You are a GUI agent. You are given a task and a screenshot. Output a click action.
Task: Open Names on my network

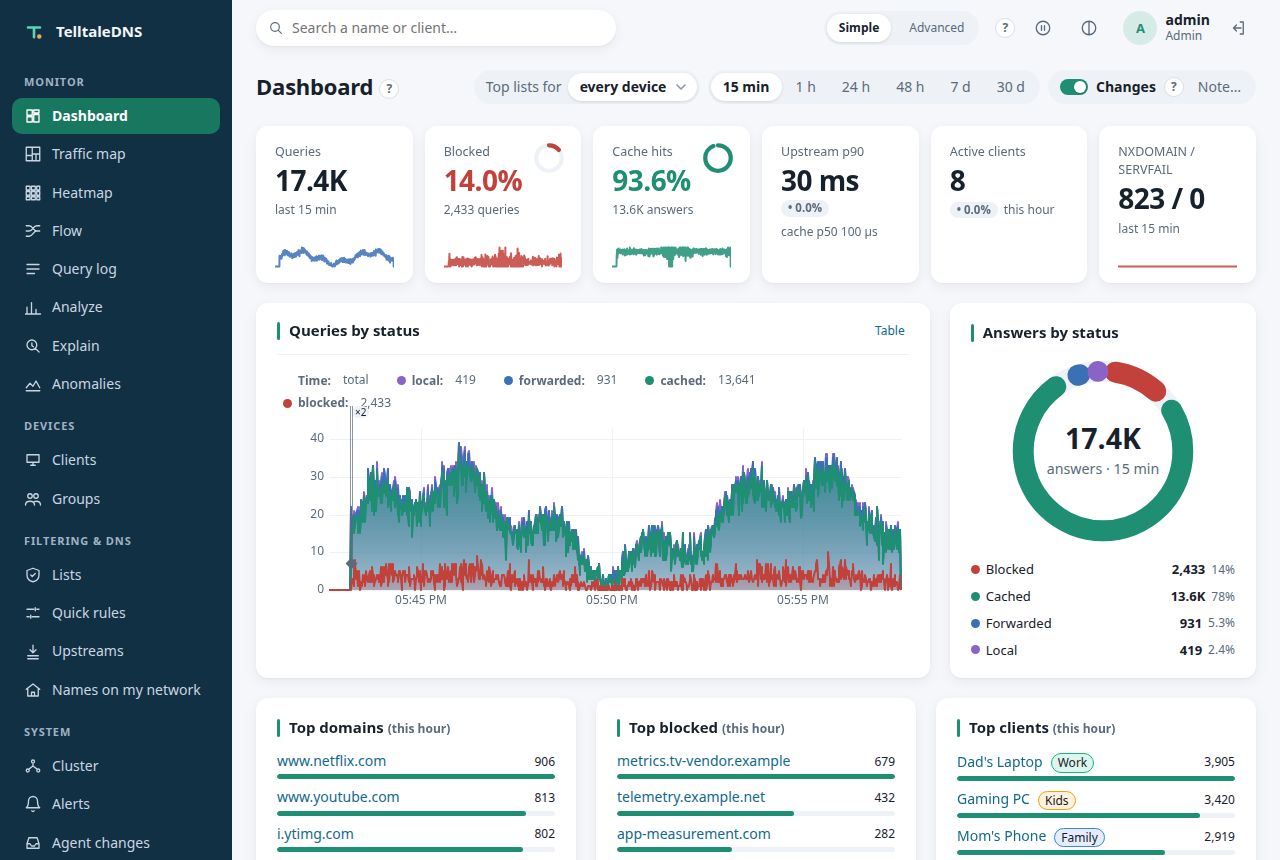pyautogui.click(x=116, y=690)
